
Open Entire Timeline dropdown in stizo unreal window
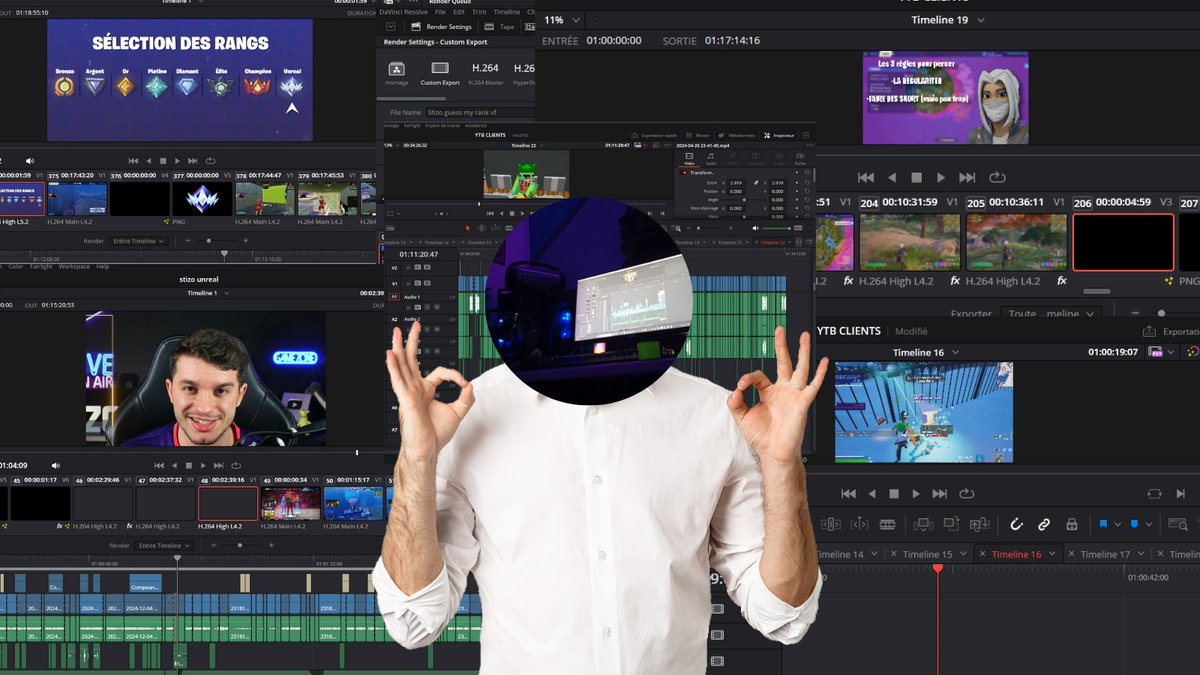coord(166,546)
